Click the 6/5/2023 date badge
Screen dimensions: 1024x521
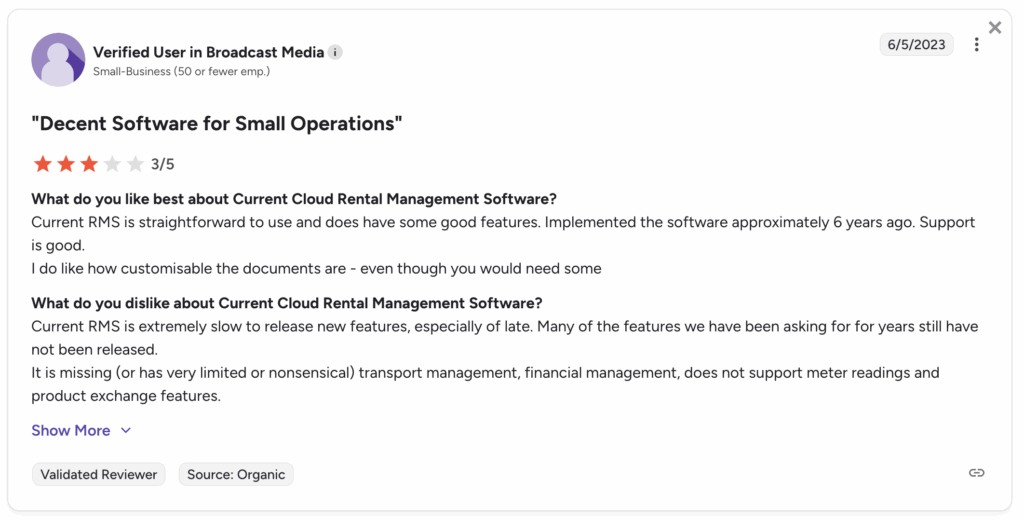point(916,45)
